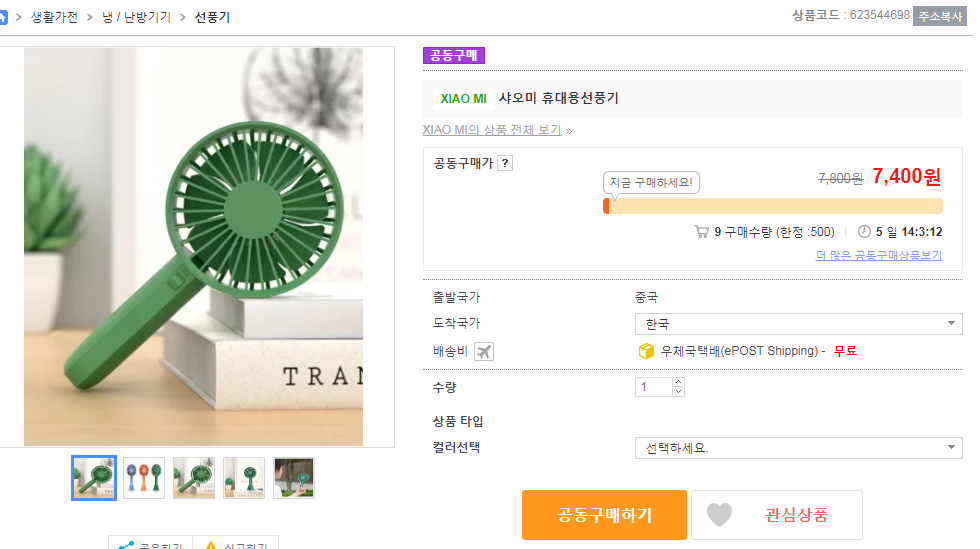This screenshot has height=549, width=980.
Task: Go to the 생활가전 breadcrumb category
Action: (56, 17)
